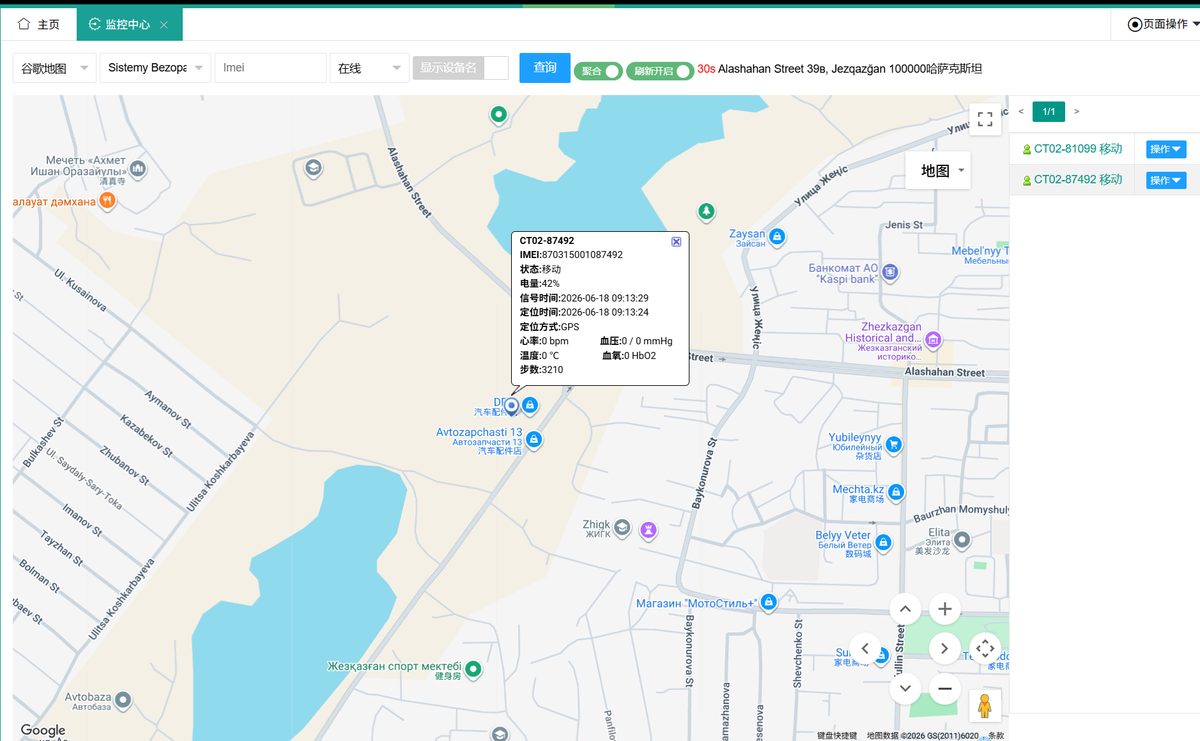Click the Zaysan shop marker
Image resolution: width=1200 pixels, height=741 pixels.
777,237
